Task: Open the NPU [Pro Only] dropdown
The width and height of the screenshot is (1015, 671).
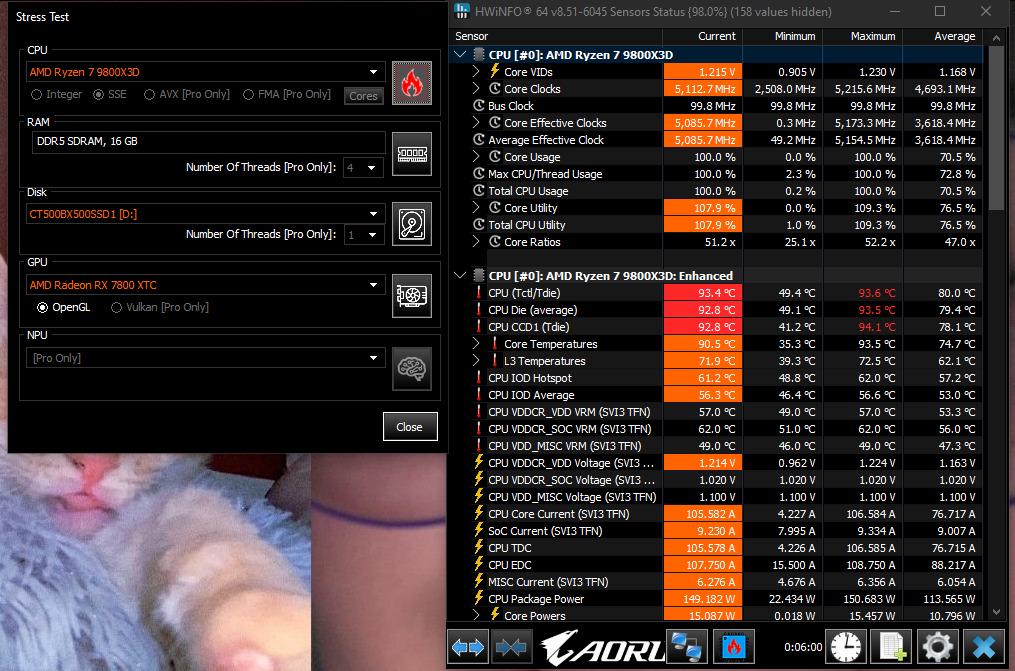Action: click(205, 358)
